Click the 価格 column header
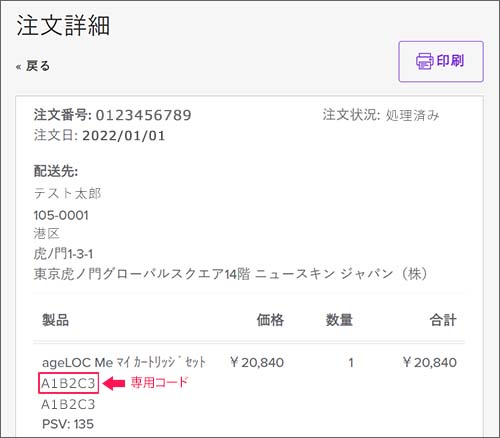Image resolution: width=500 pixels, height=438 pixels. [x=270, y=320]
